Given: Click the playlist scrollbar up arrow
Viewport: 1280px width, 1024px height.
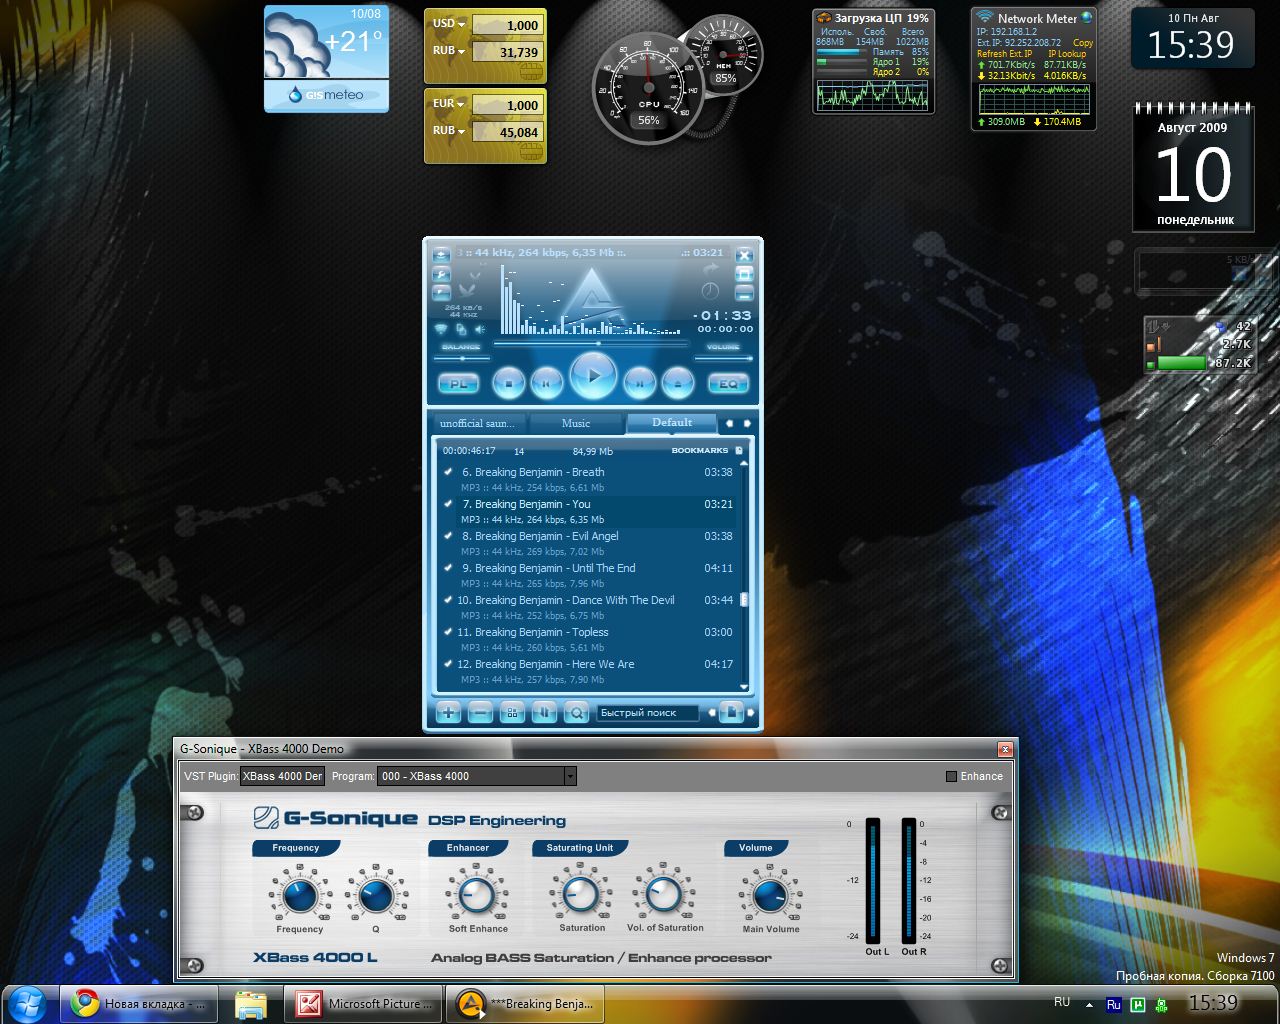Looking at the screenshot, I should click(744, 464).
